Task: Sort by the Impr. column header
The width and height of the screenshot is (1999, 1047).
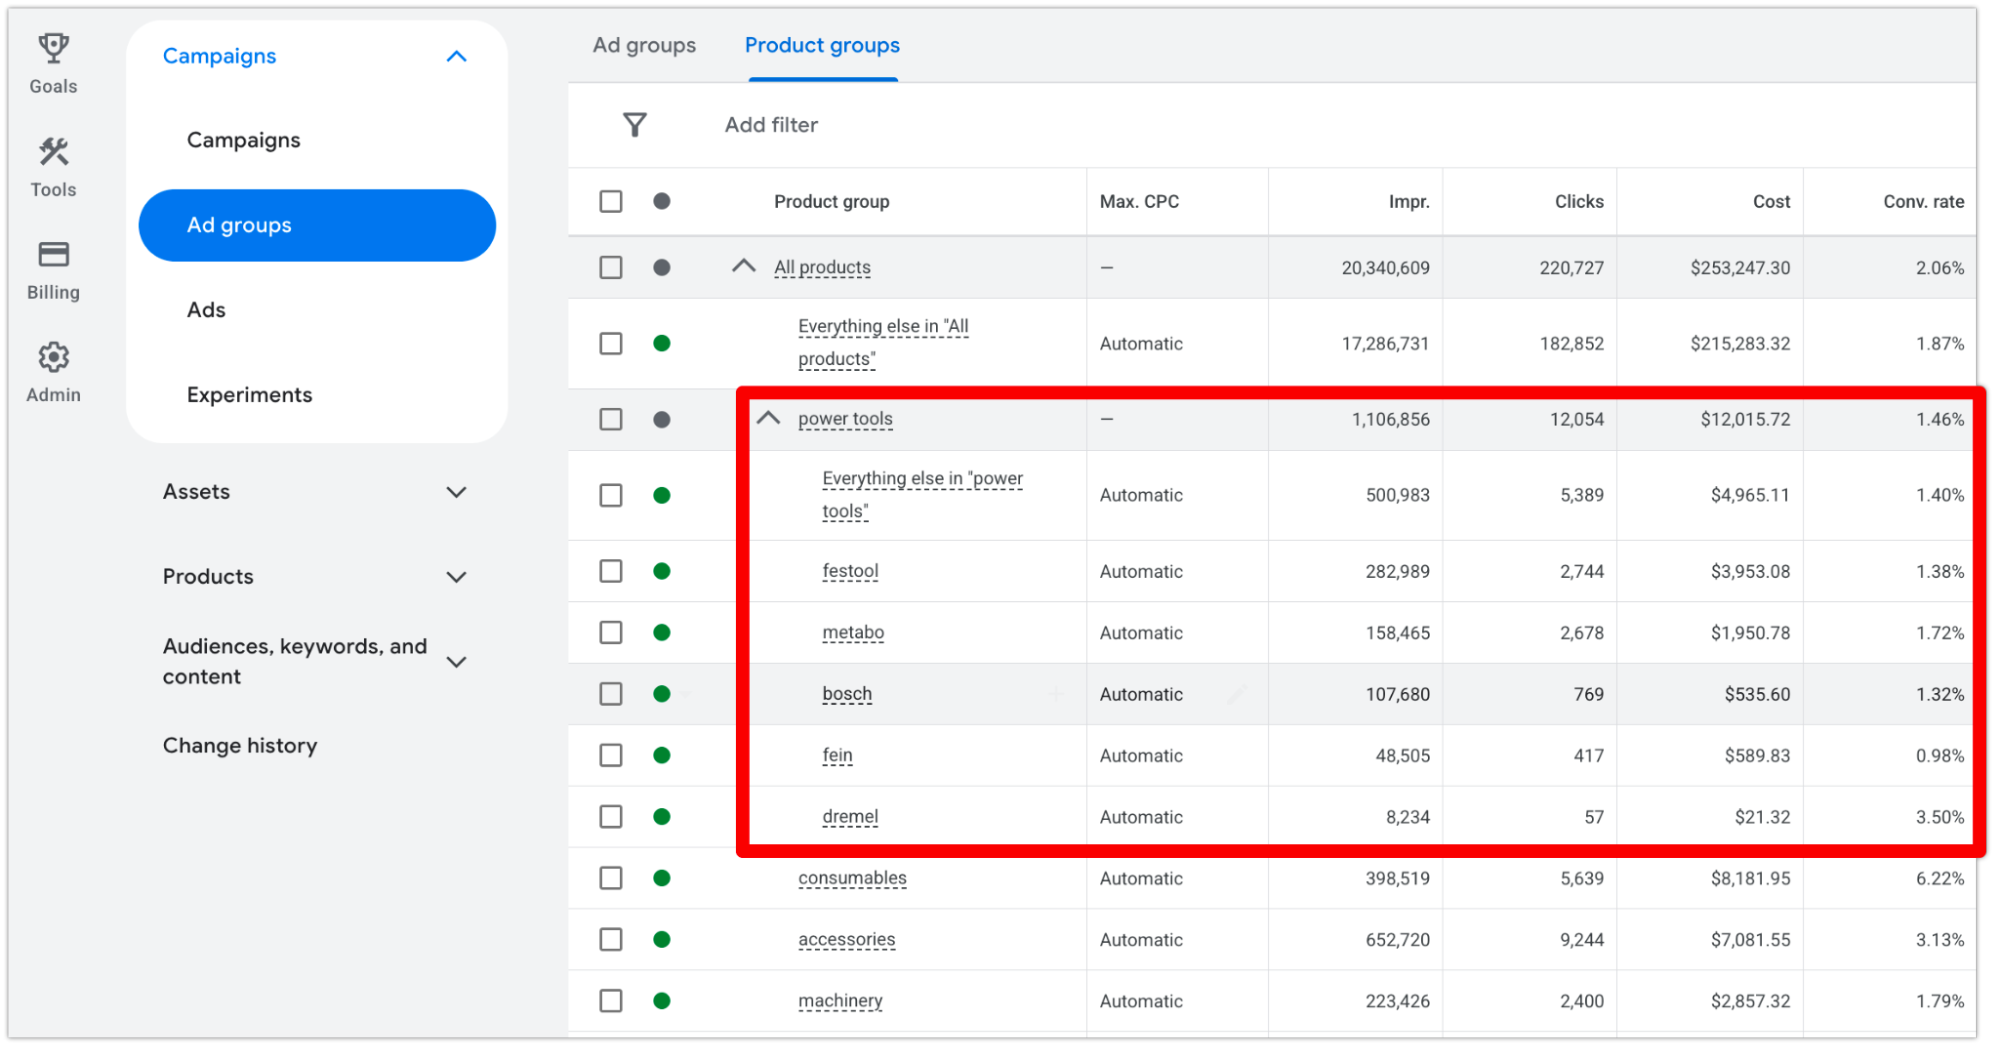Action: (1408, 201)
